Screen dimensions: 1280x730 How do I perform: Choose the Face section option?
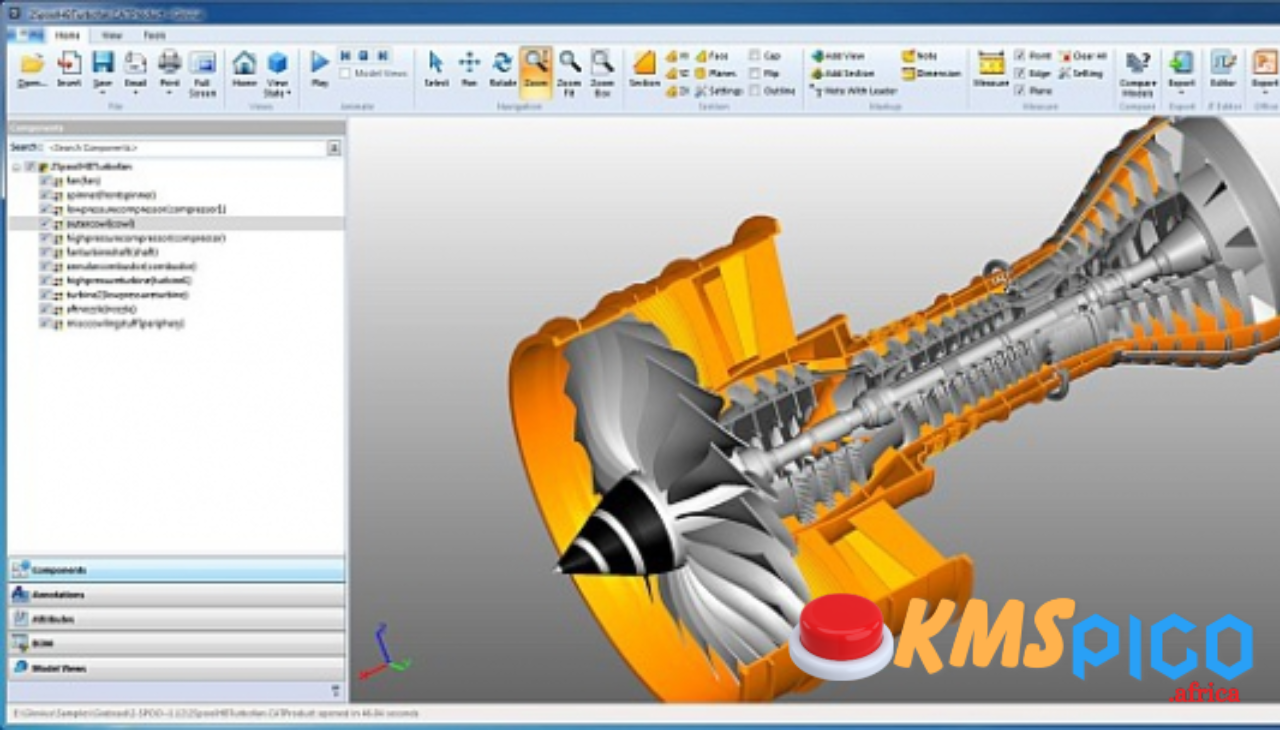(712, 56)
